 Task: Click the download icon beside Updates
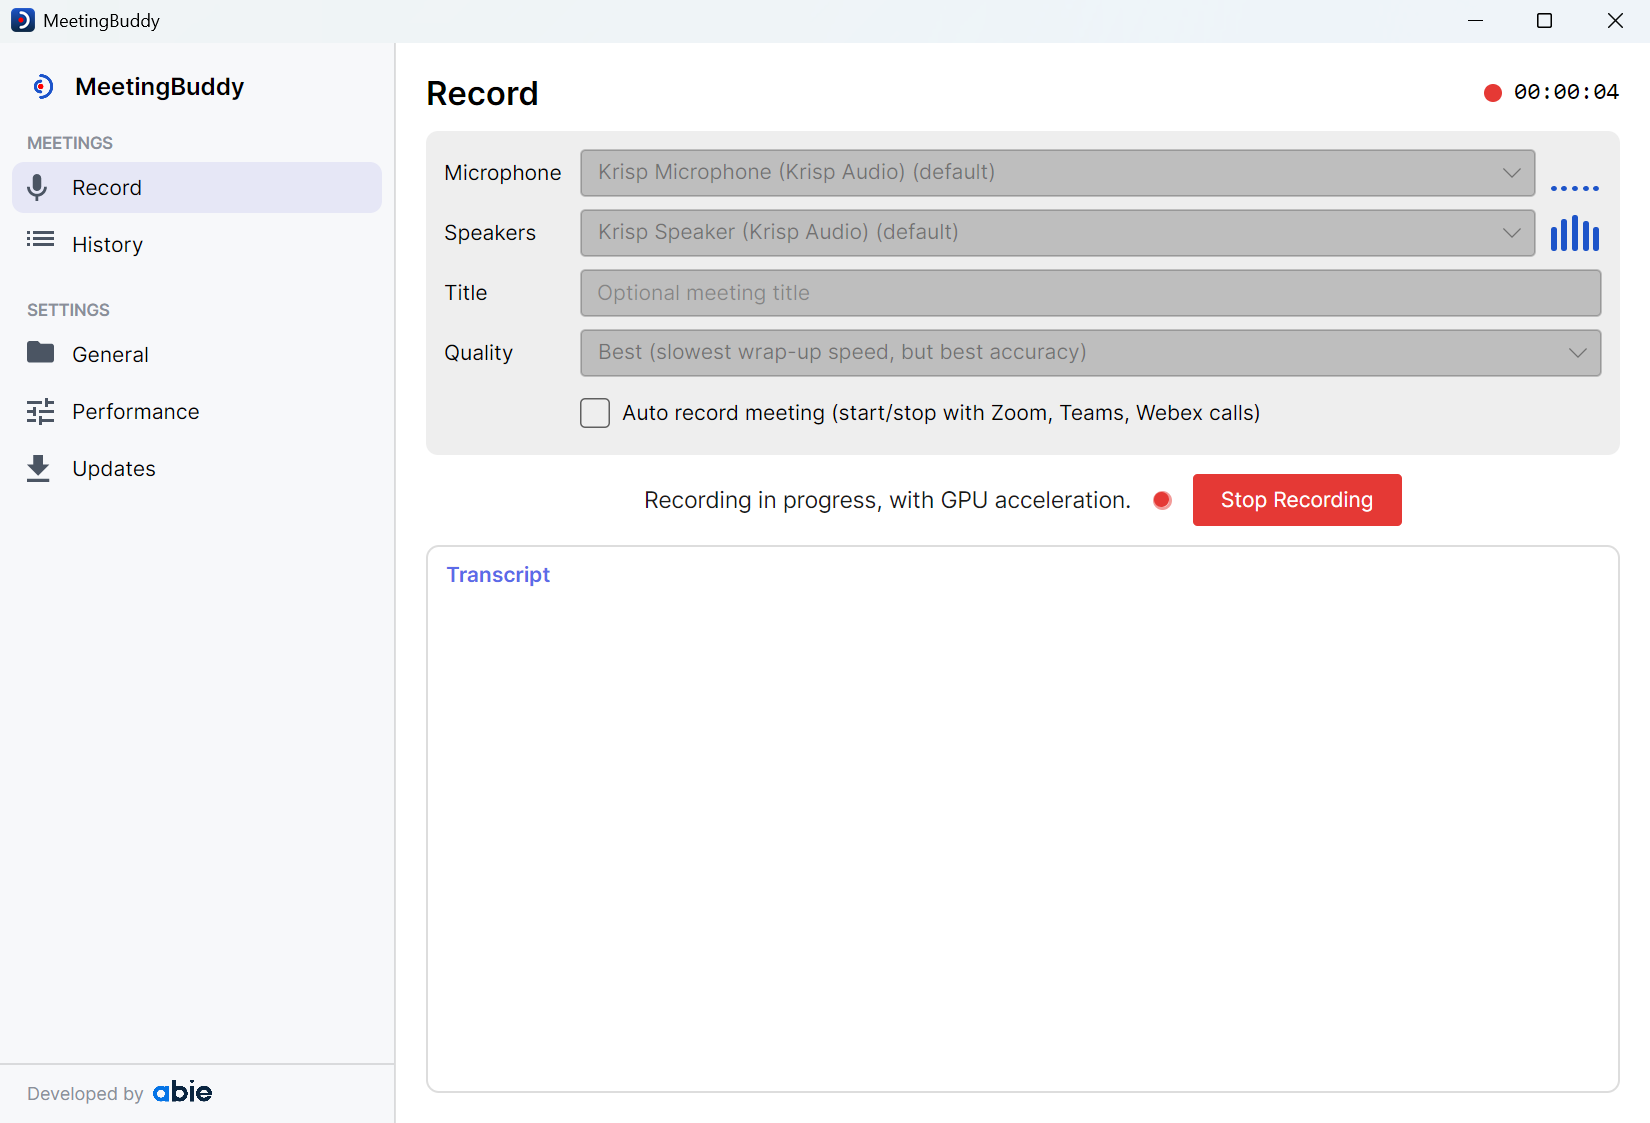pyautogui.click(x=38, y=468)
